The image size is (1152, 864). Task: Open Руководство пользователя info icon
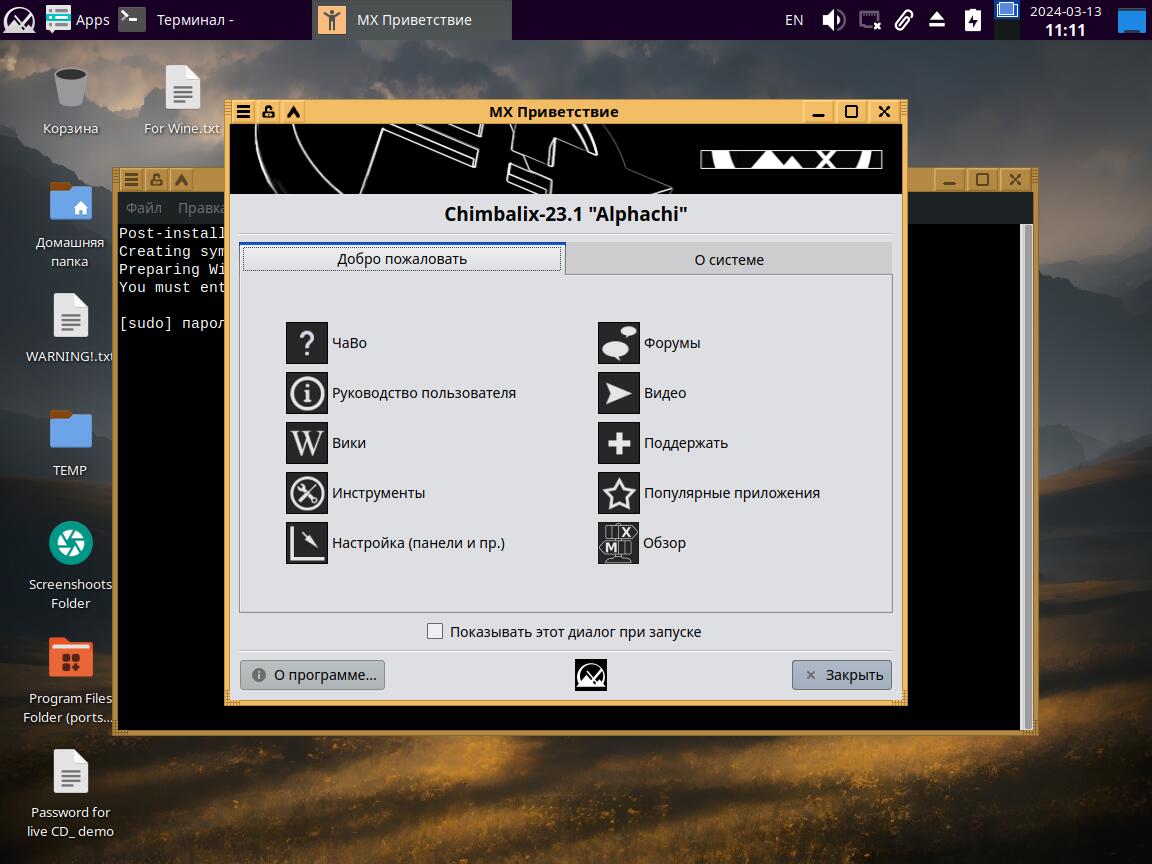306,393
